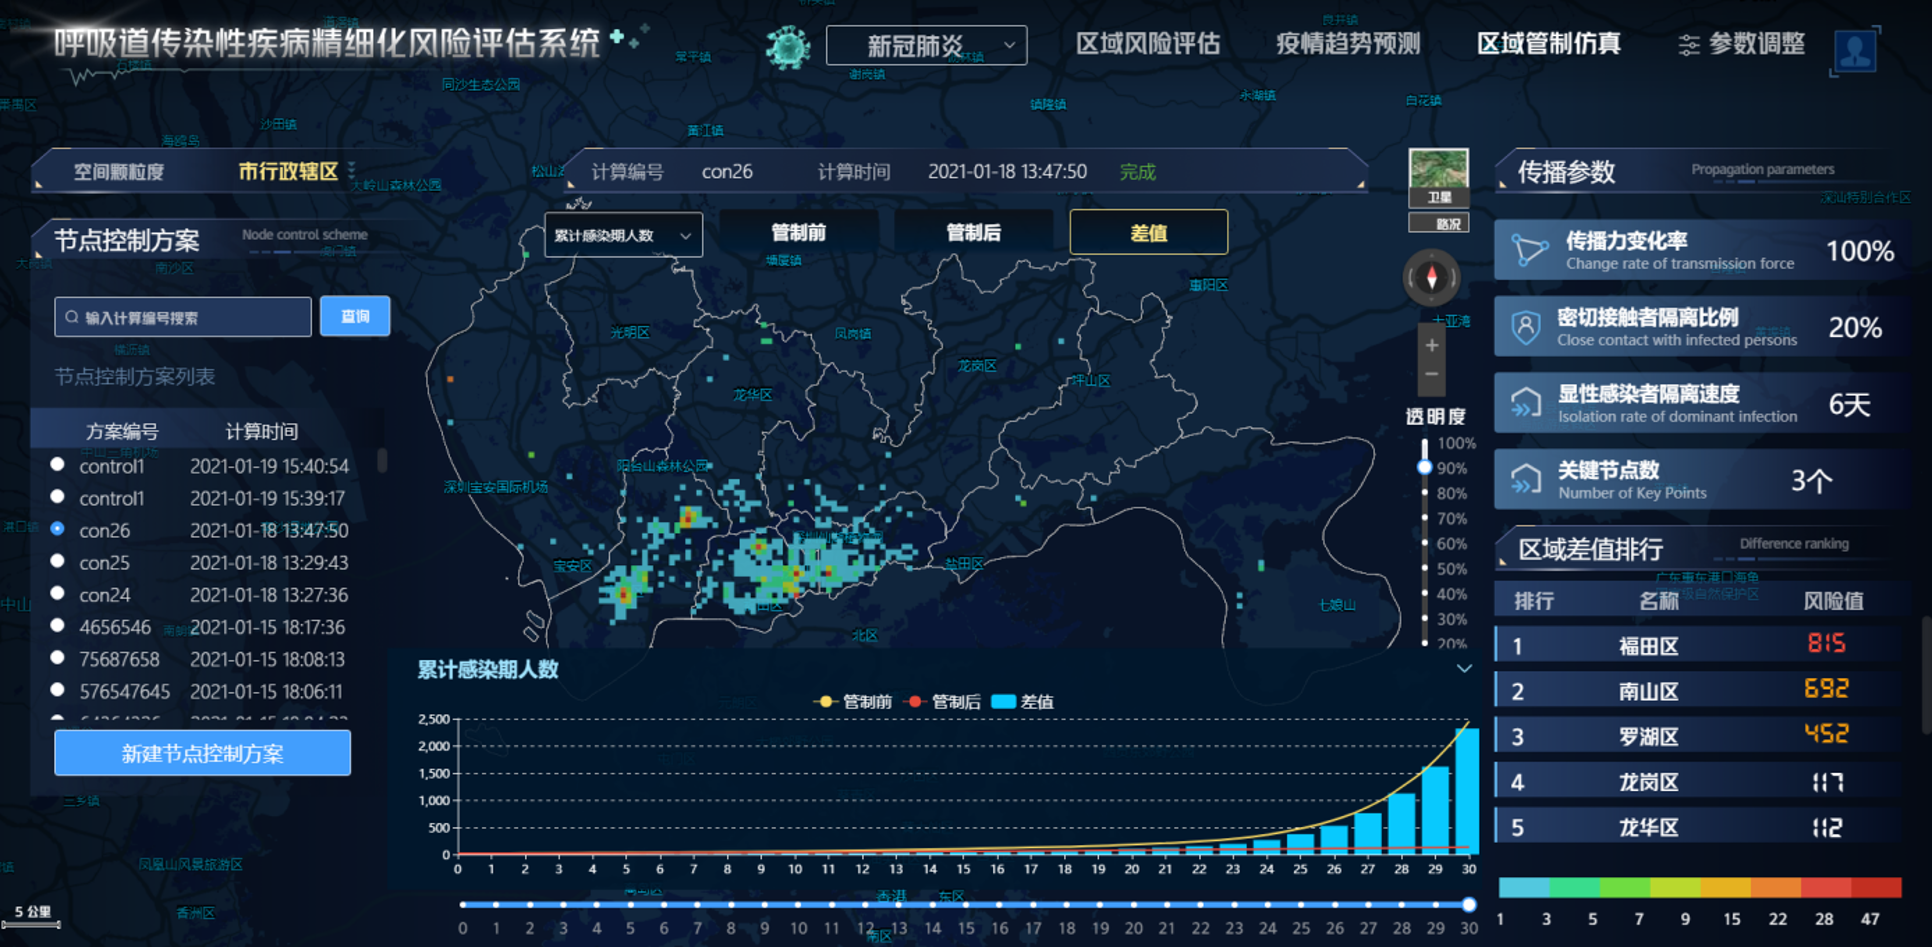Click the 龙华区 ranking row
The image size is (1932, 947).
click(1697, 827)
